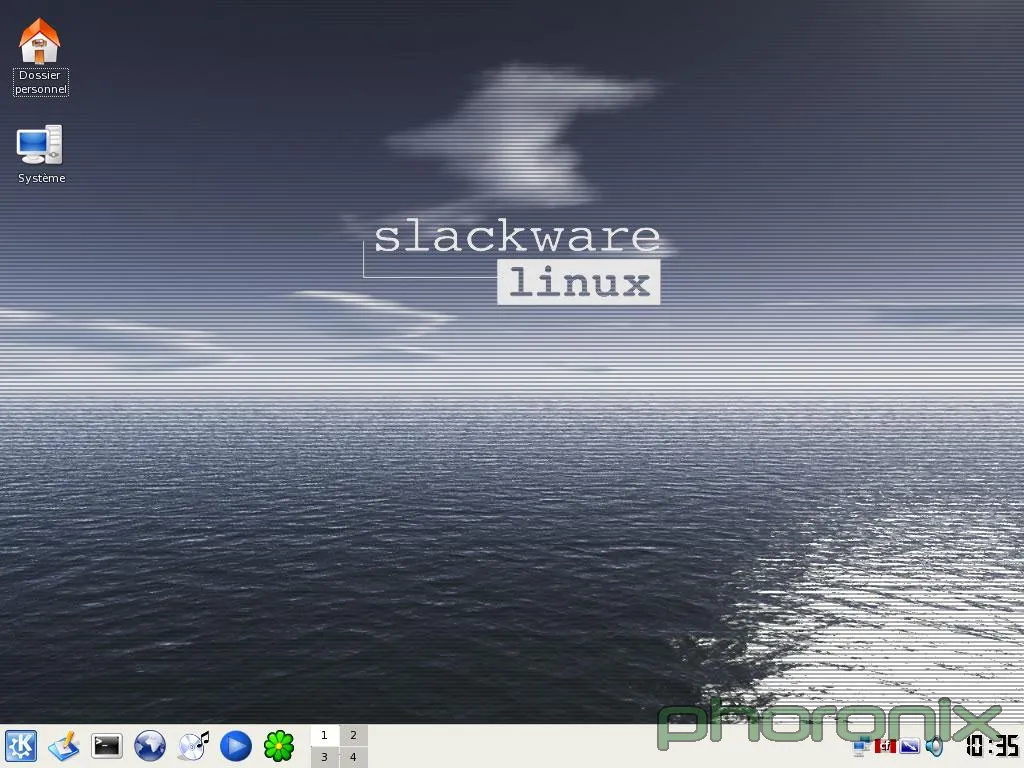Switch to virtual desktop 3
Screen dimensions: 1024x768
tap(325, 757)
